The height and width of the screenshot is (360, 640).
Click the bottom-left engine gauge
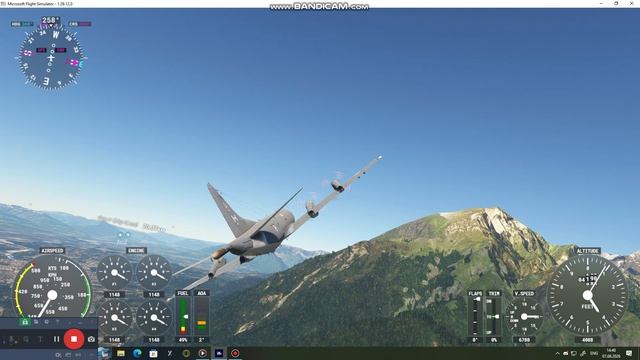pos(114,318)
